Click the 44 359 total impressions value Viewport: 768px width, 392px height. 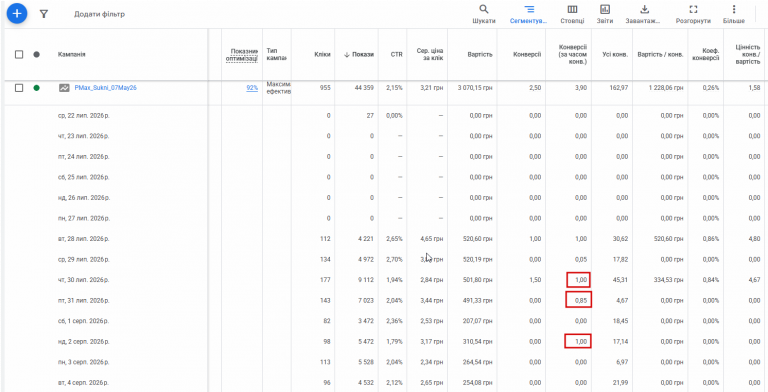click(x=363, y=88)
